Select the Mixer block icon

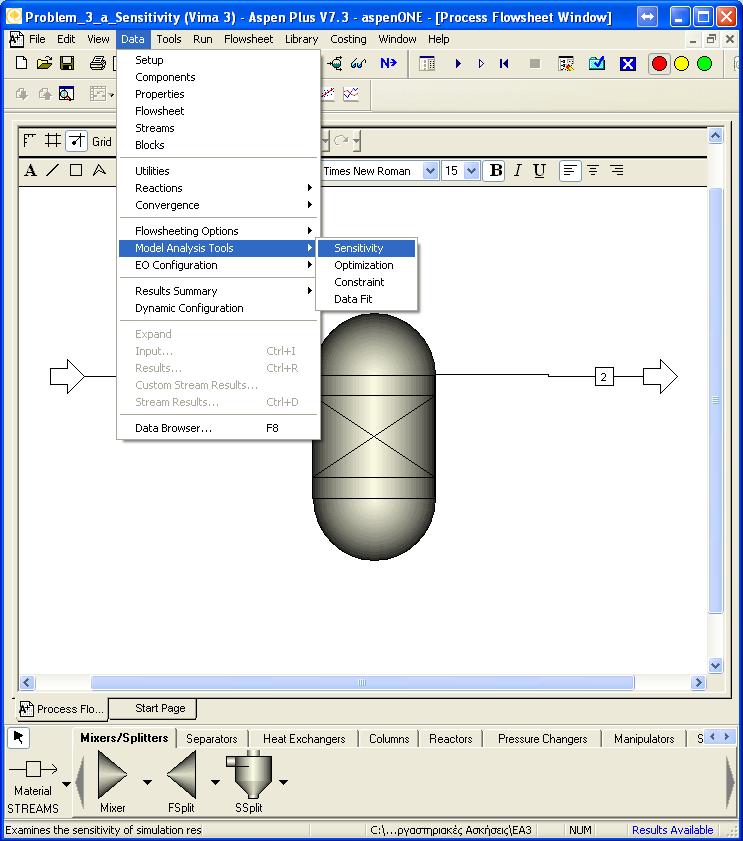[113, 774]
